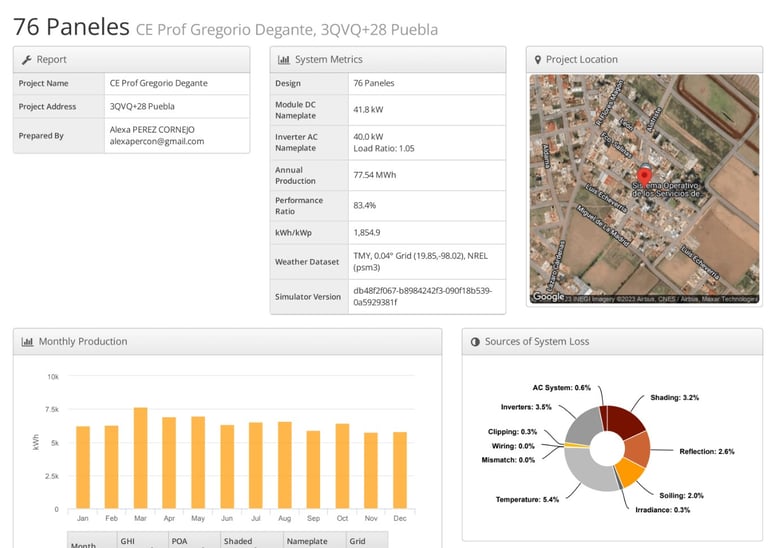Image resolution: width=768 pixels, height=548 pixels.
Task: Click the Google logo on the map
Action: point(548,297)
